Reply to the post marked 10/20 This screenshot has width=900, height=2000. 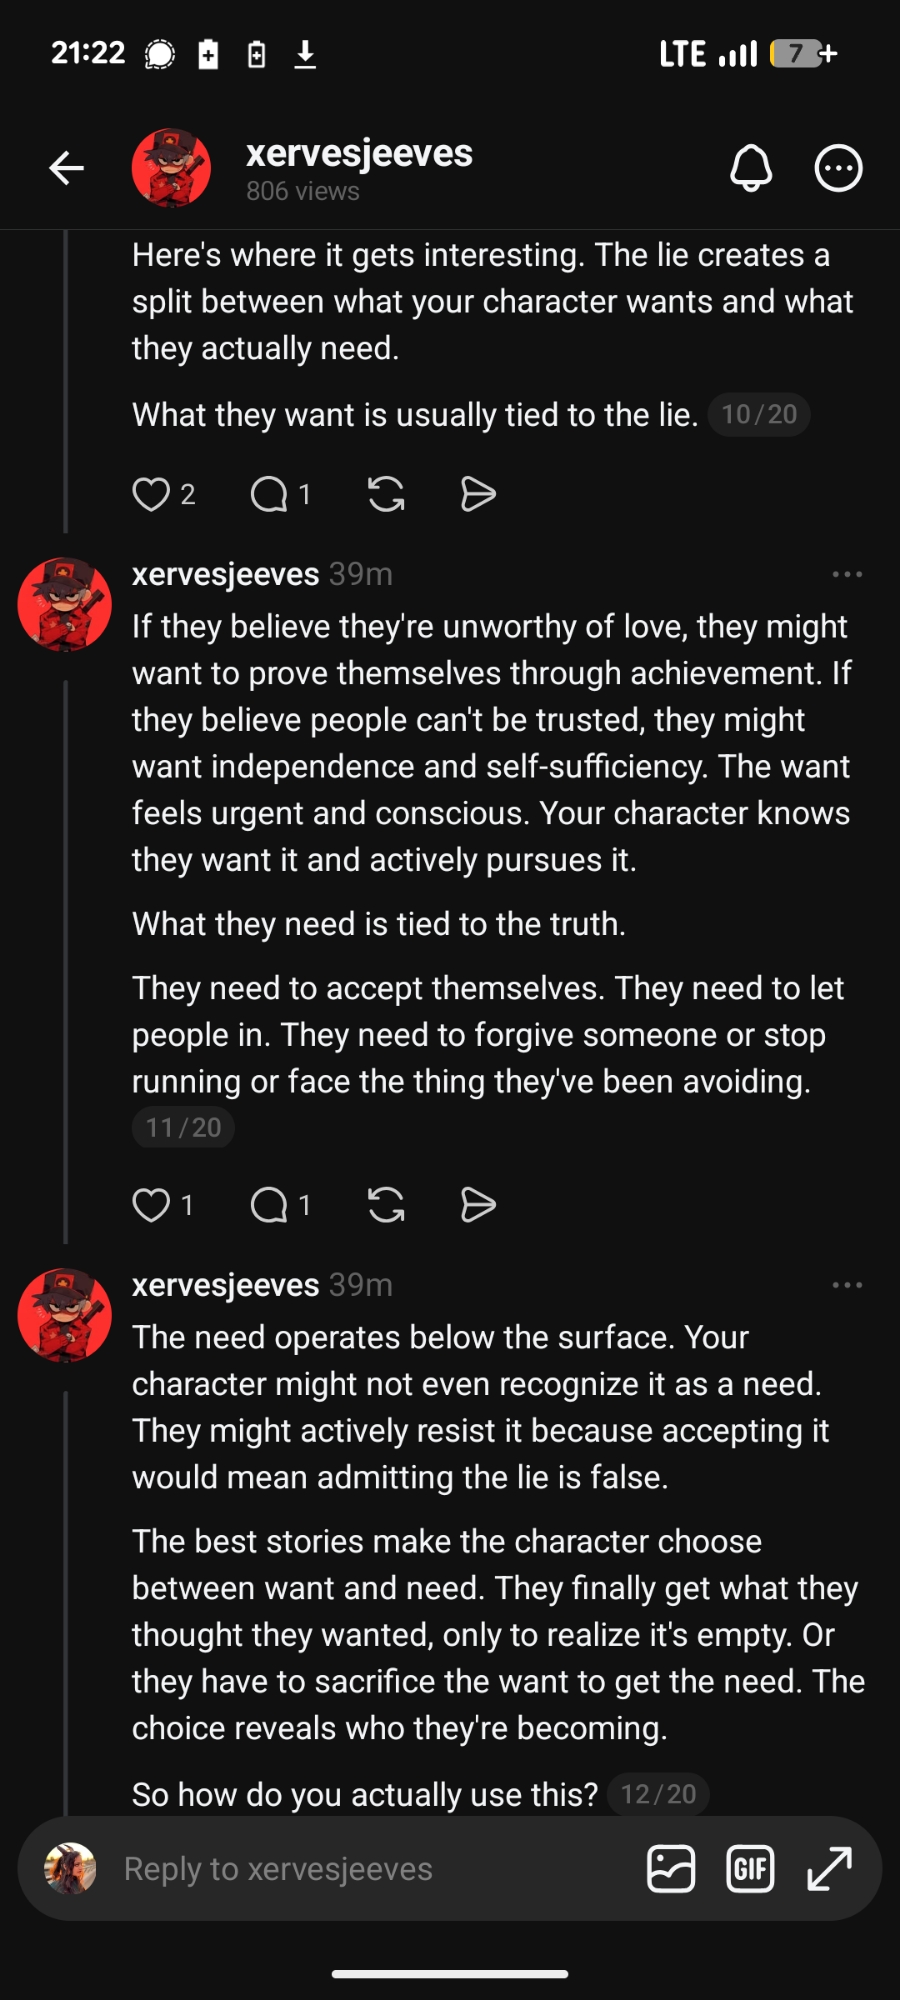click(x=269, y=494)
